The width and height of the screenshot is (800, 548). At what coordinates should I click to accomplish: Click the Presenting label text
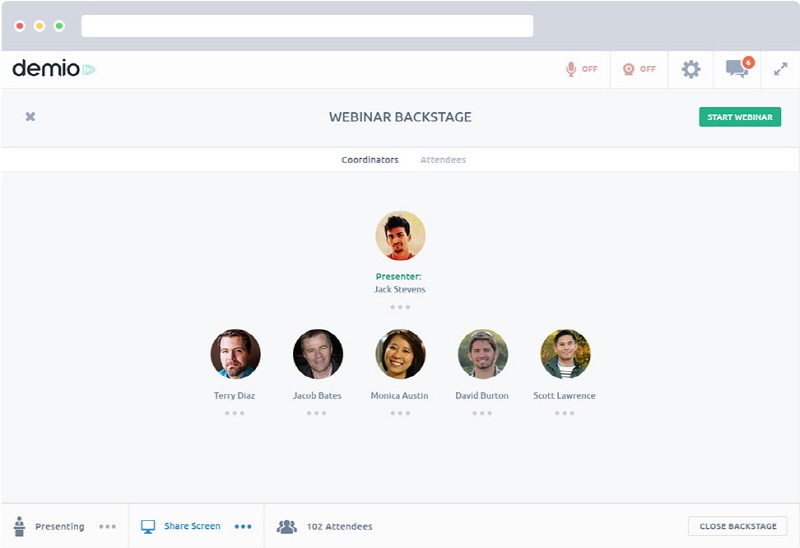click(60, 526)
